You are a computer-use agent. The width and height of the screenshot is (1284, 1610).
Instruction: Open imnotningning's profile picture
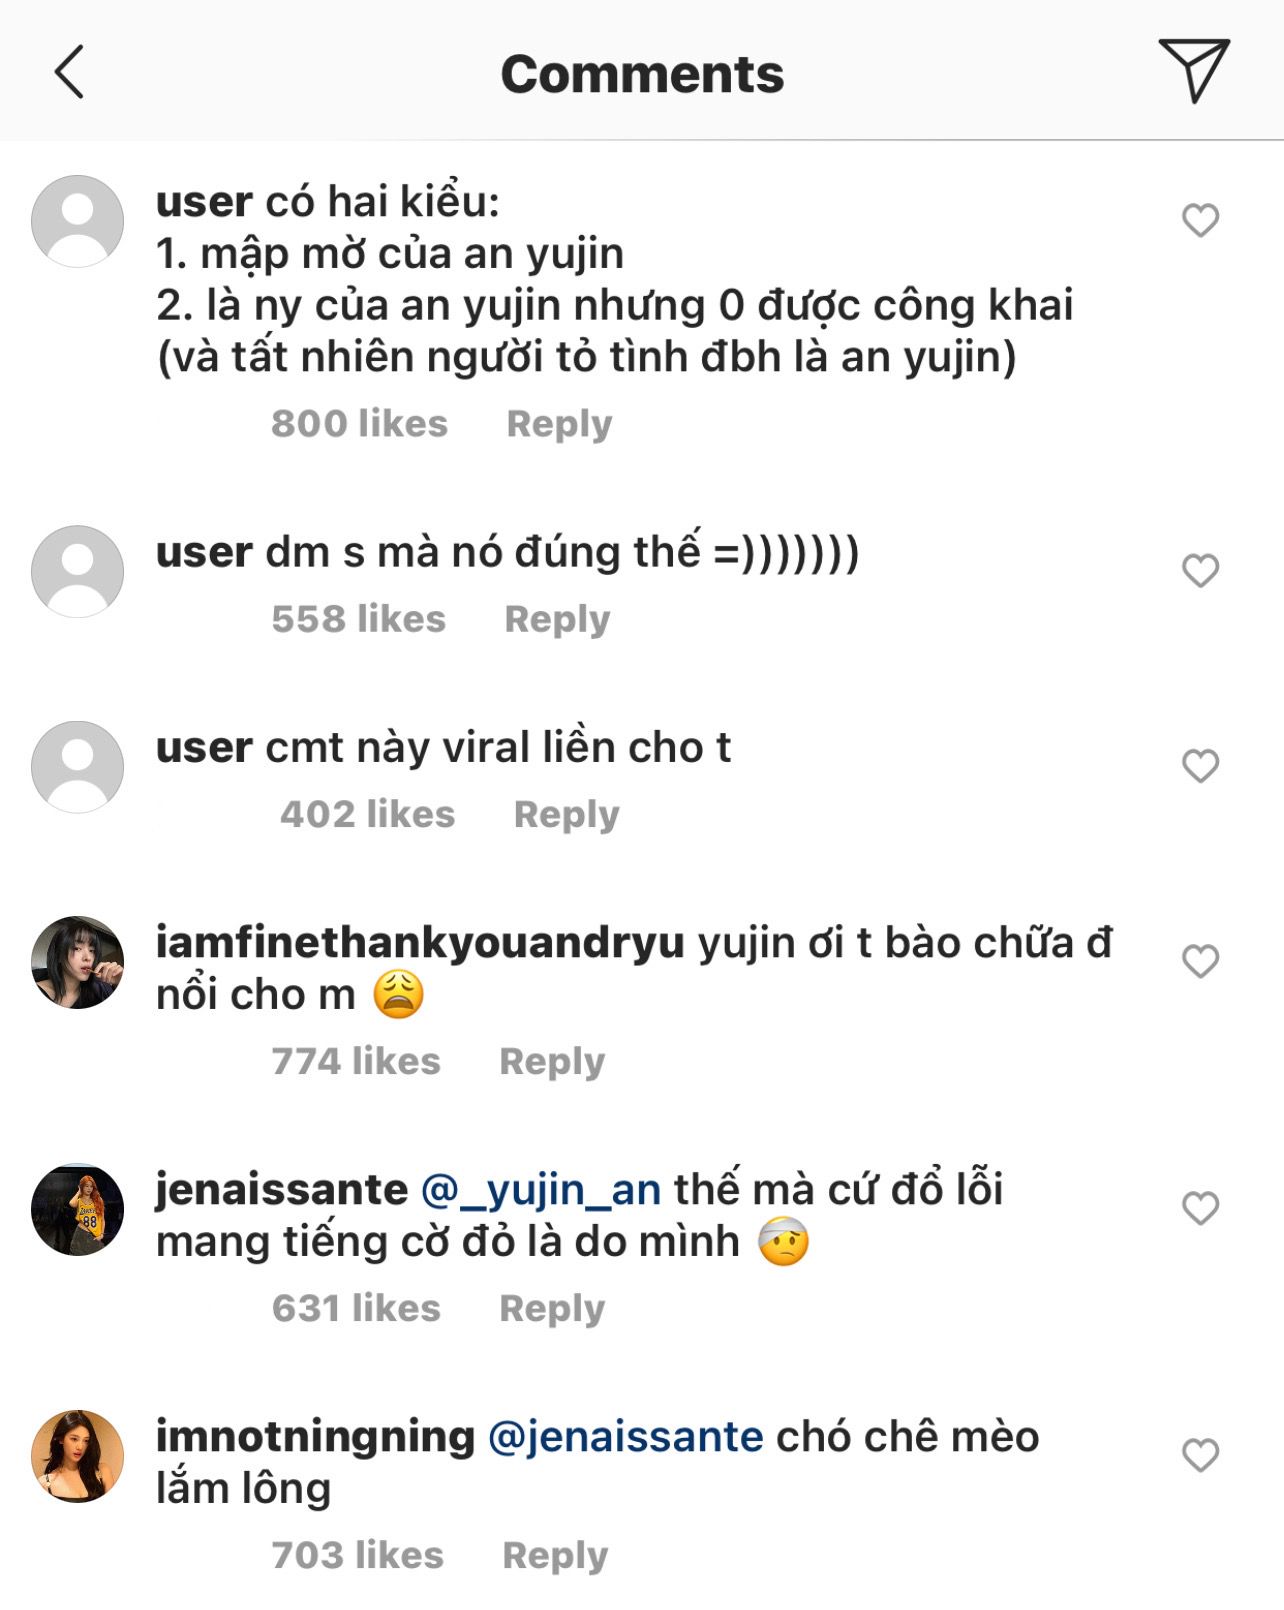tap(78, 1456)
